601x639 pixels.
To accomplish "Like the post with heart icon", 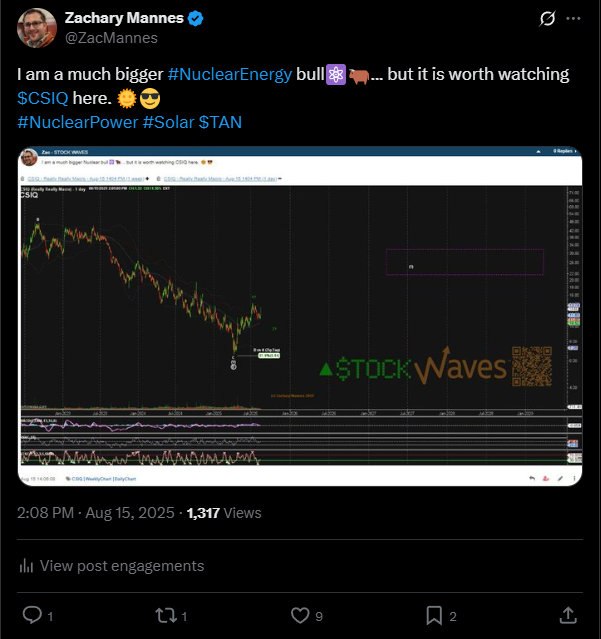I will [300, 615].
